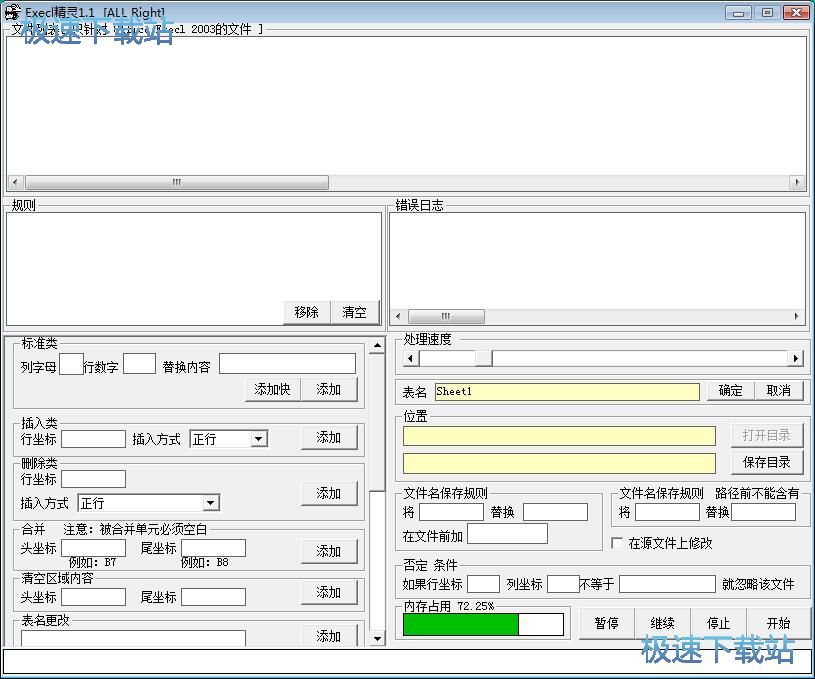Enable the 在源文件上修改 checkbox

coord(617,543)
